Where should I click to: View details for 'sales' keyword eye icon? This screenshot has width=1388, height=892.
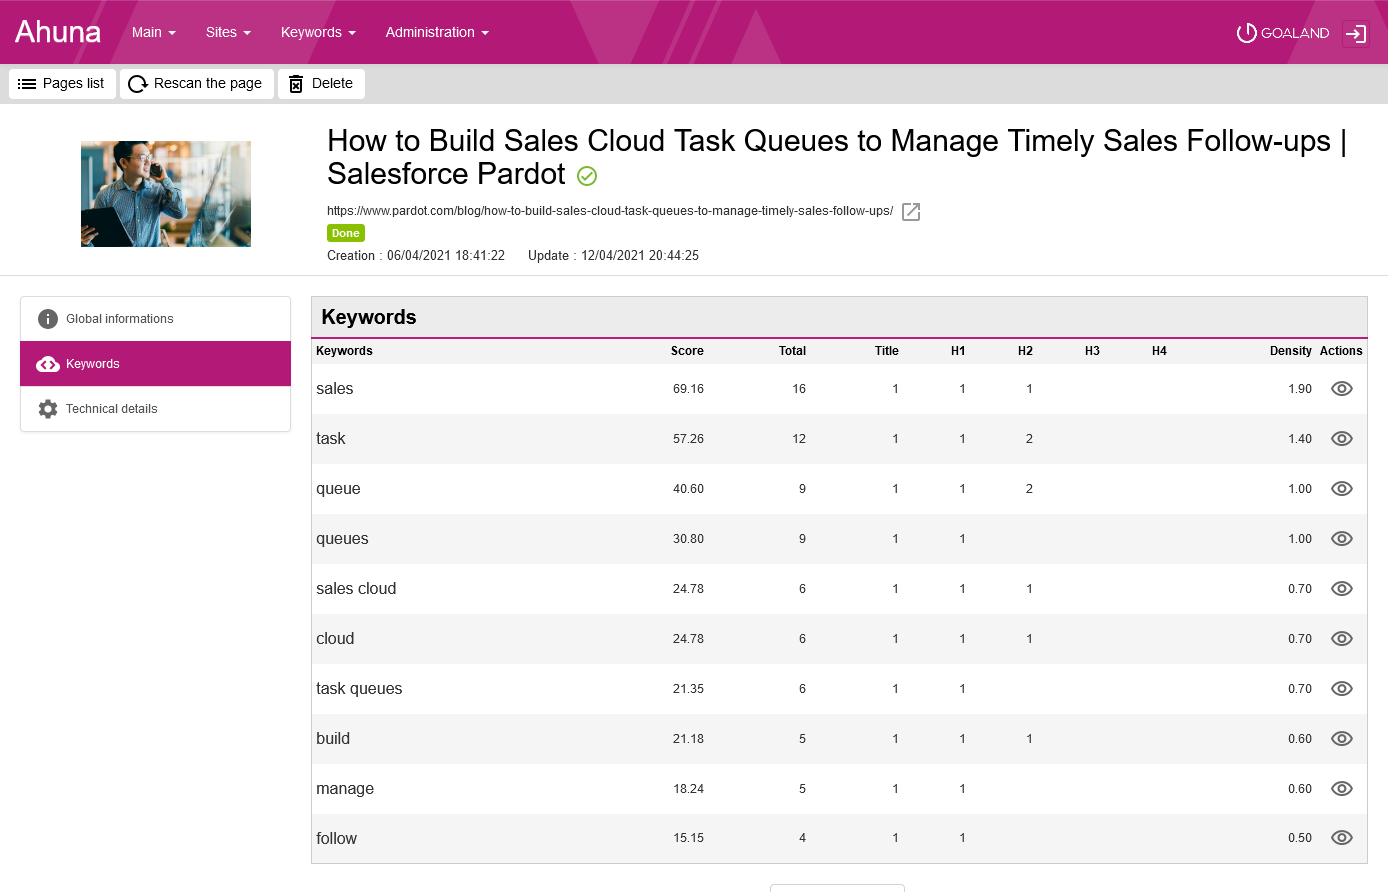[1341, 389]
